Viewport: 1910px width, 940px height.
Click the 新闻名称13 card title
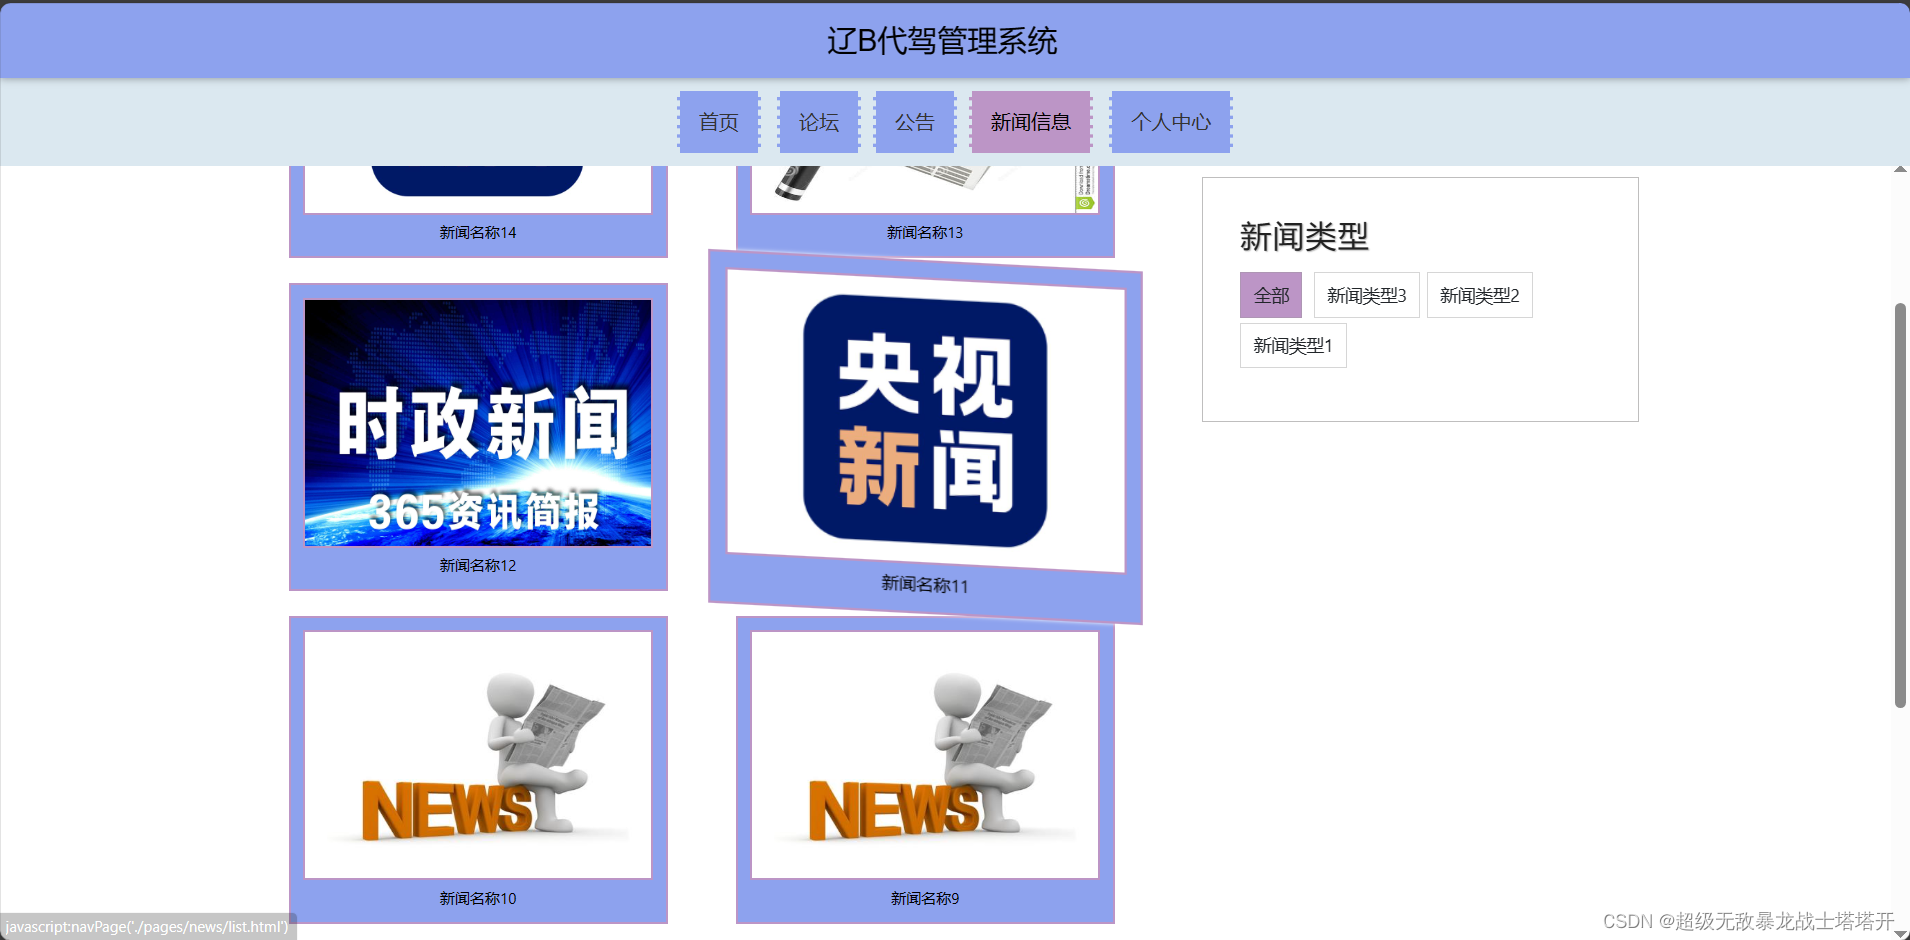[x=925, y=232]
